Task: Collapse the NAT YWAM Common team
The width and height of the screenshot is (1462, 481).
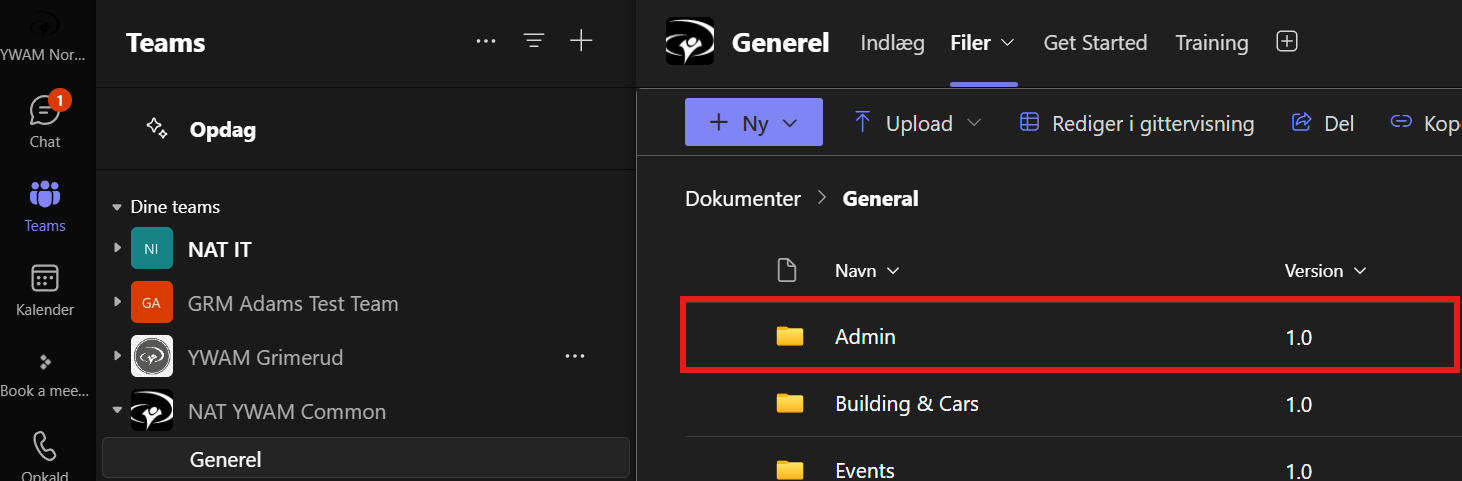Action: tap(118, 410)
